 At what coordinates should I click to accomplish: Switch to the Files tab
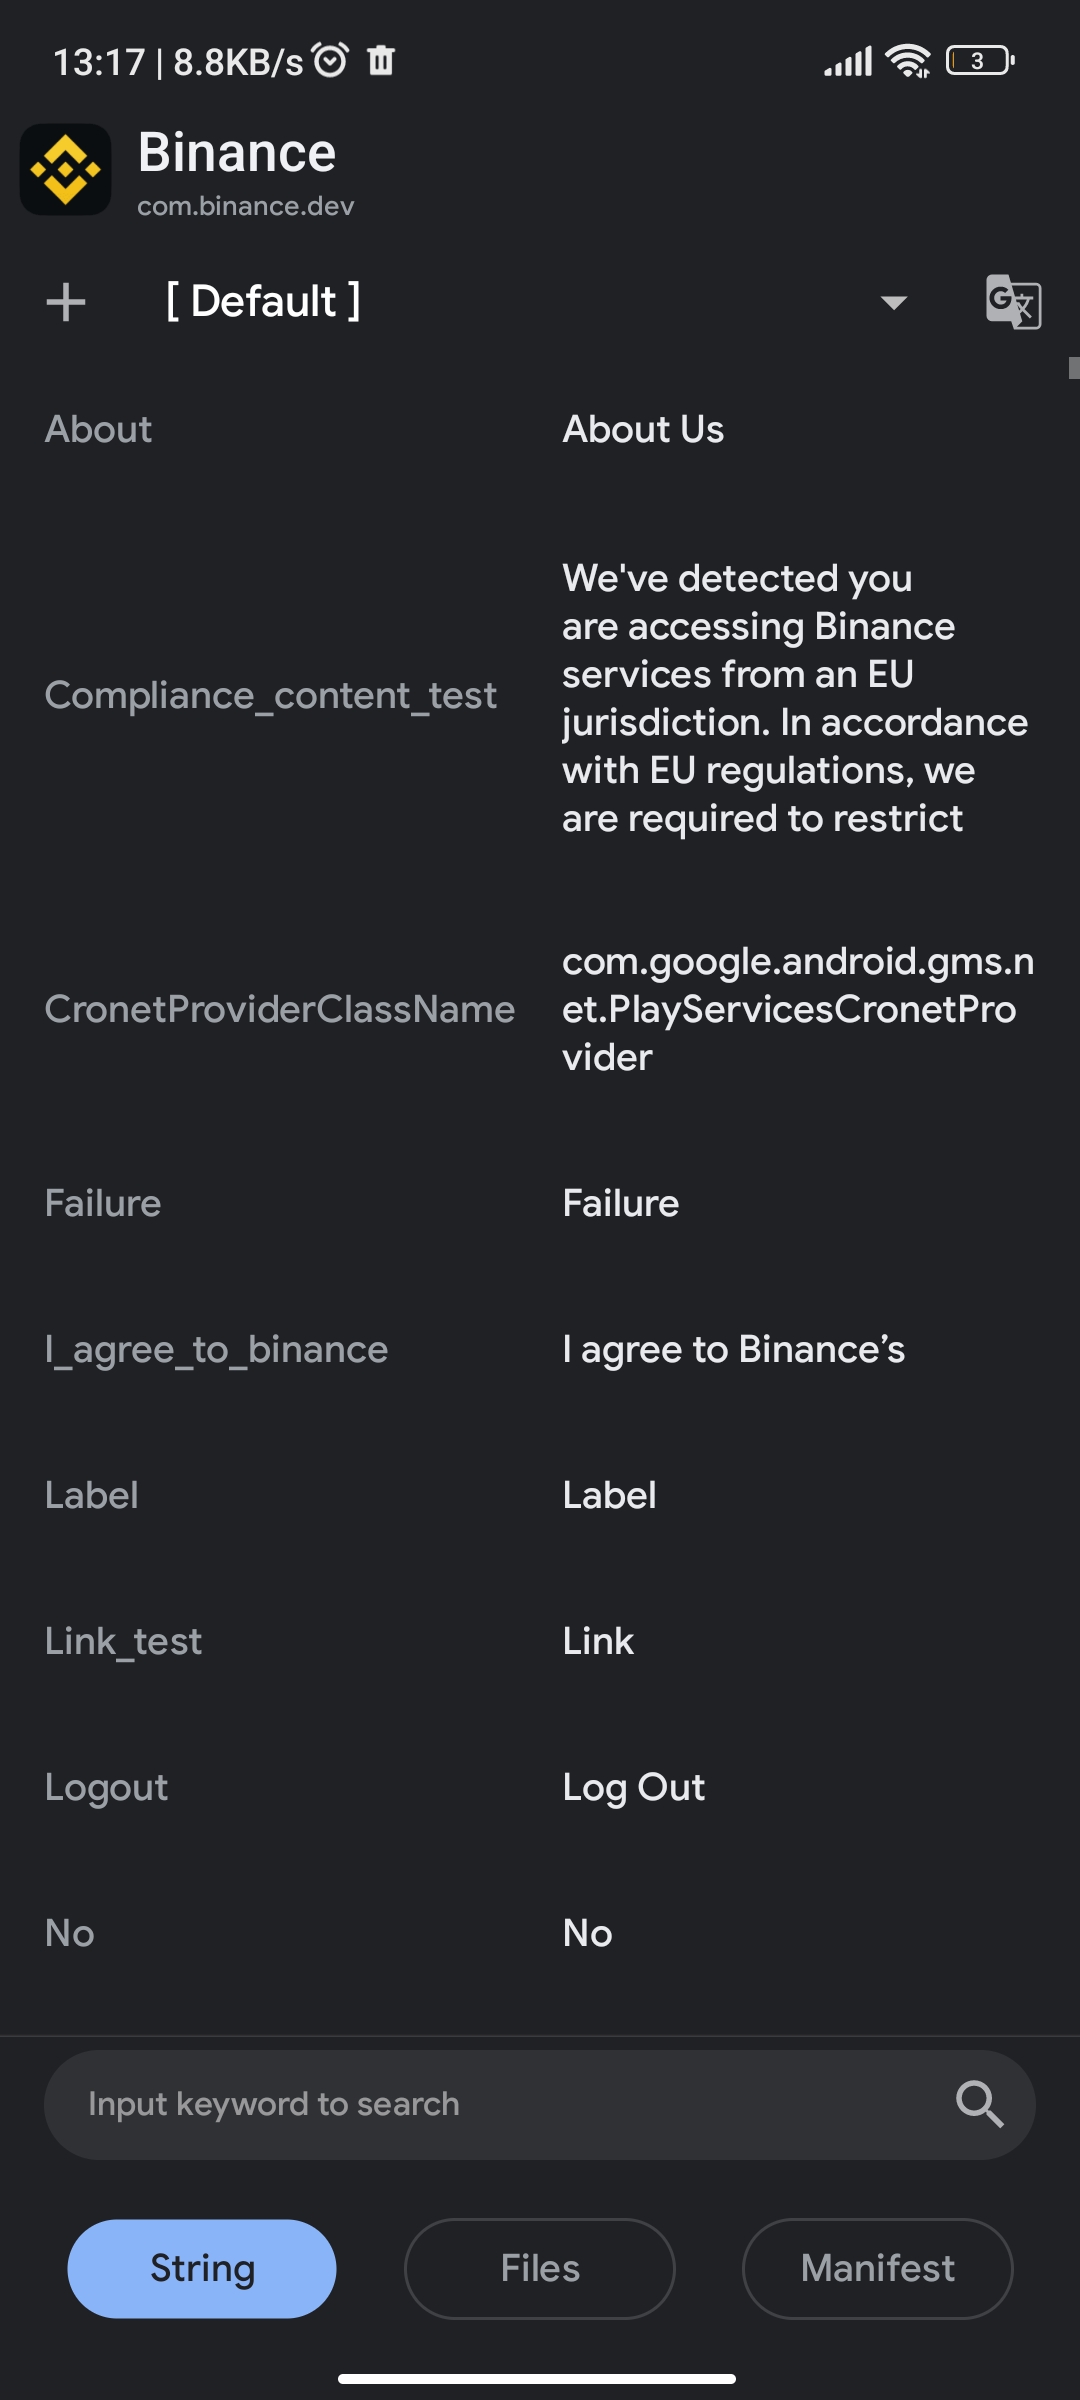coord(540,2268)
